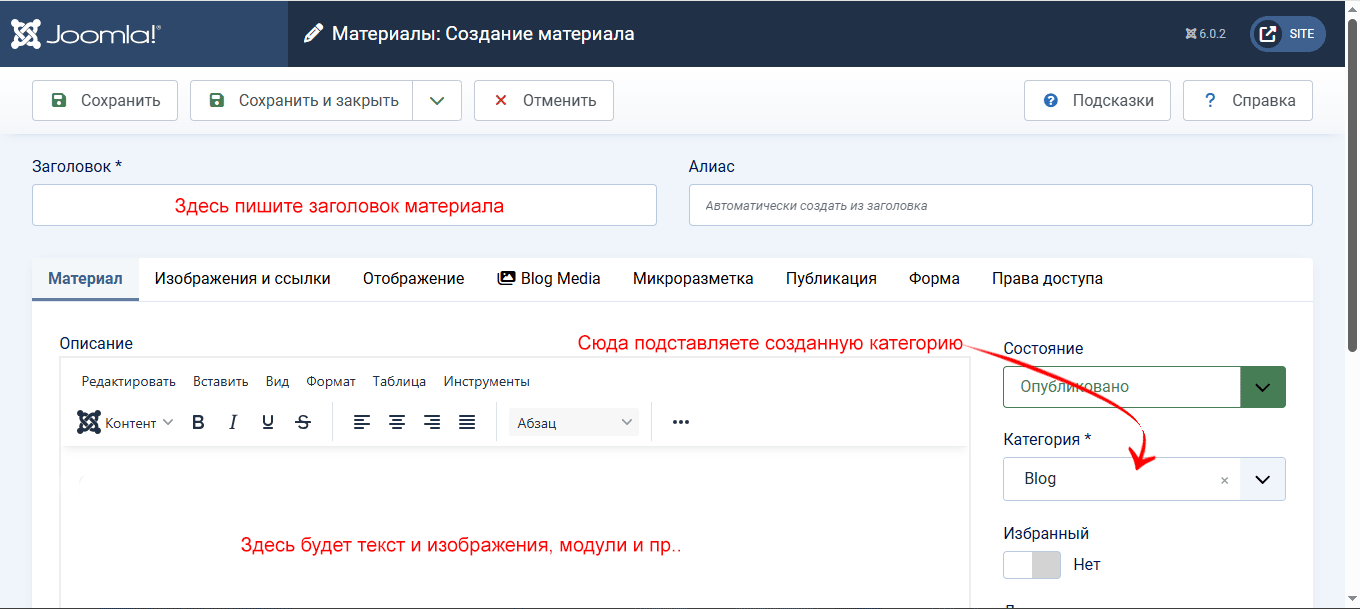Open the Вставить editor menu
This screenshot has width=1360, height=609.
[221, 381]
